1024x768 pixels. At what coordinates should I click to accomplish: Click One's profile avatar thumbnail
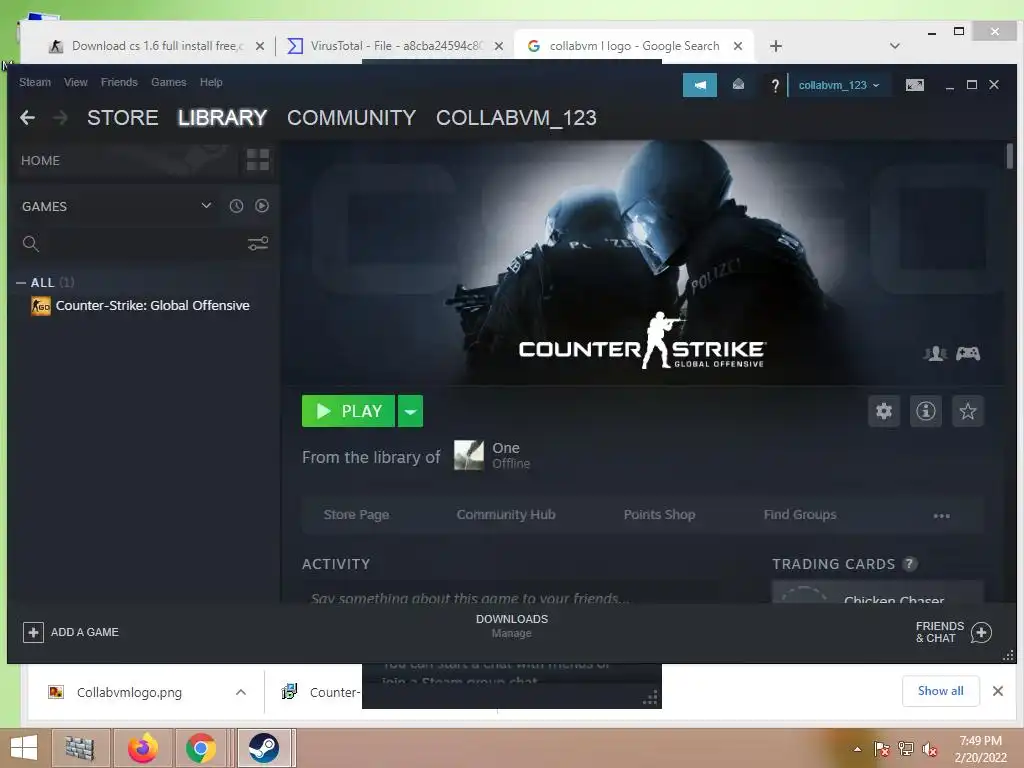tap(469, 455)
